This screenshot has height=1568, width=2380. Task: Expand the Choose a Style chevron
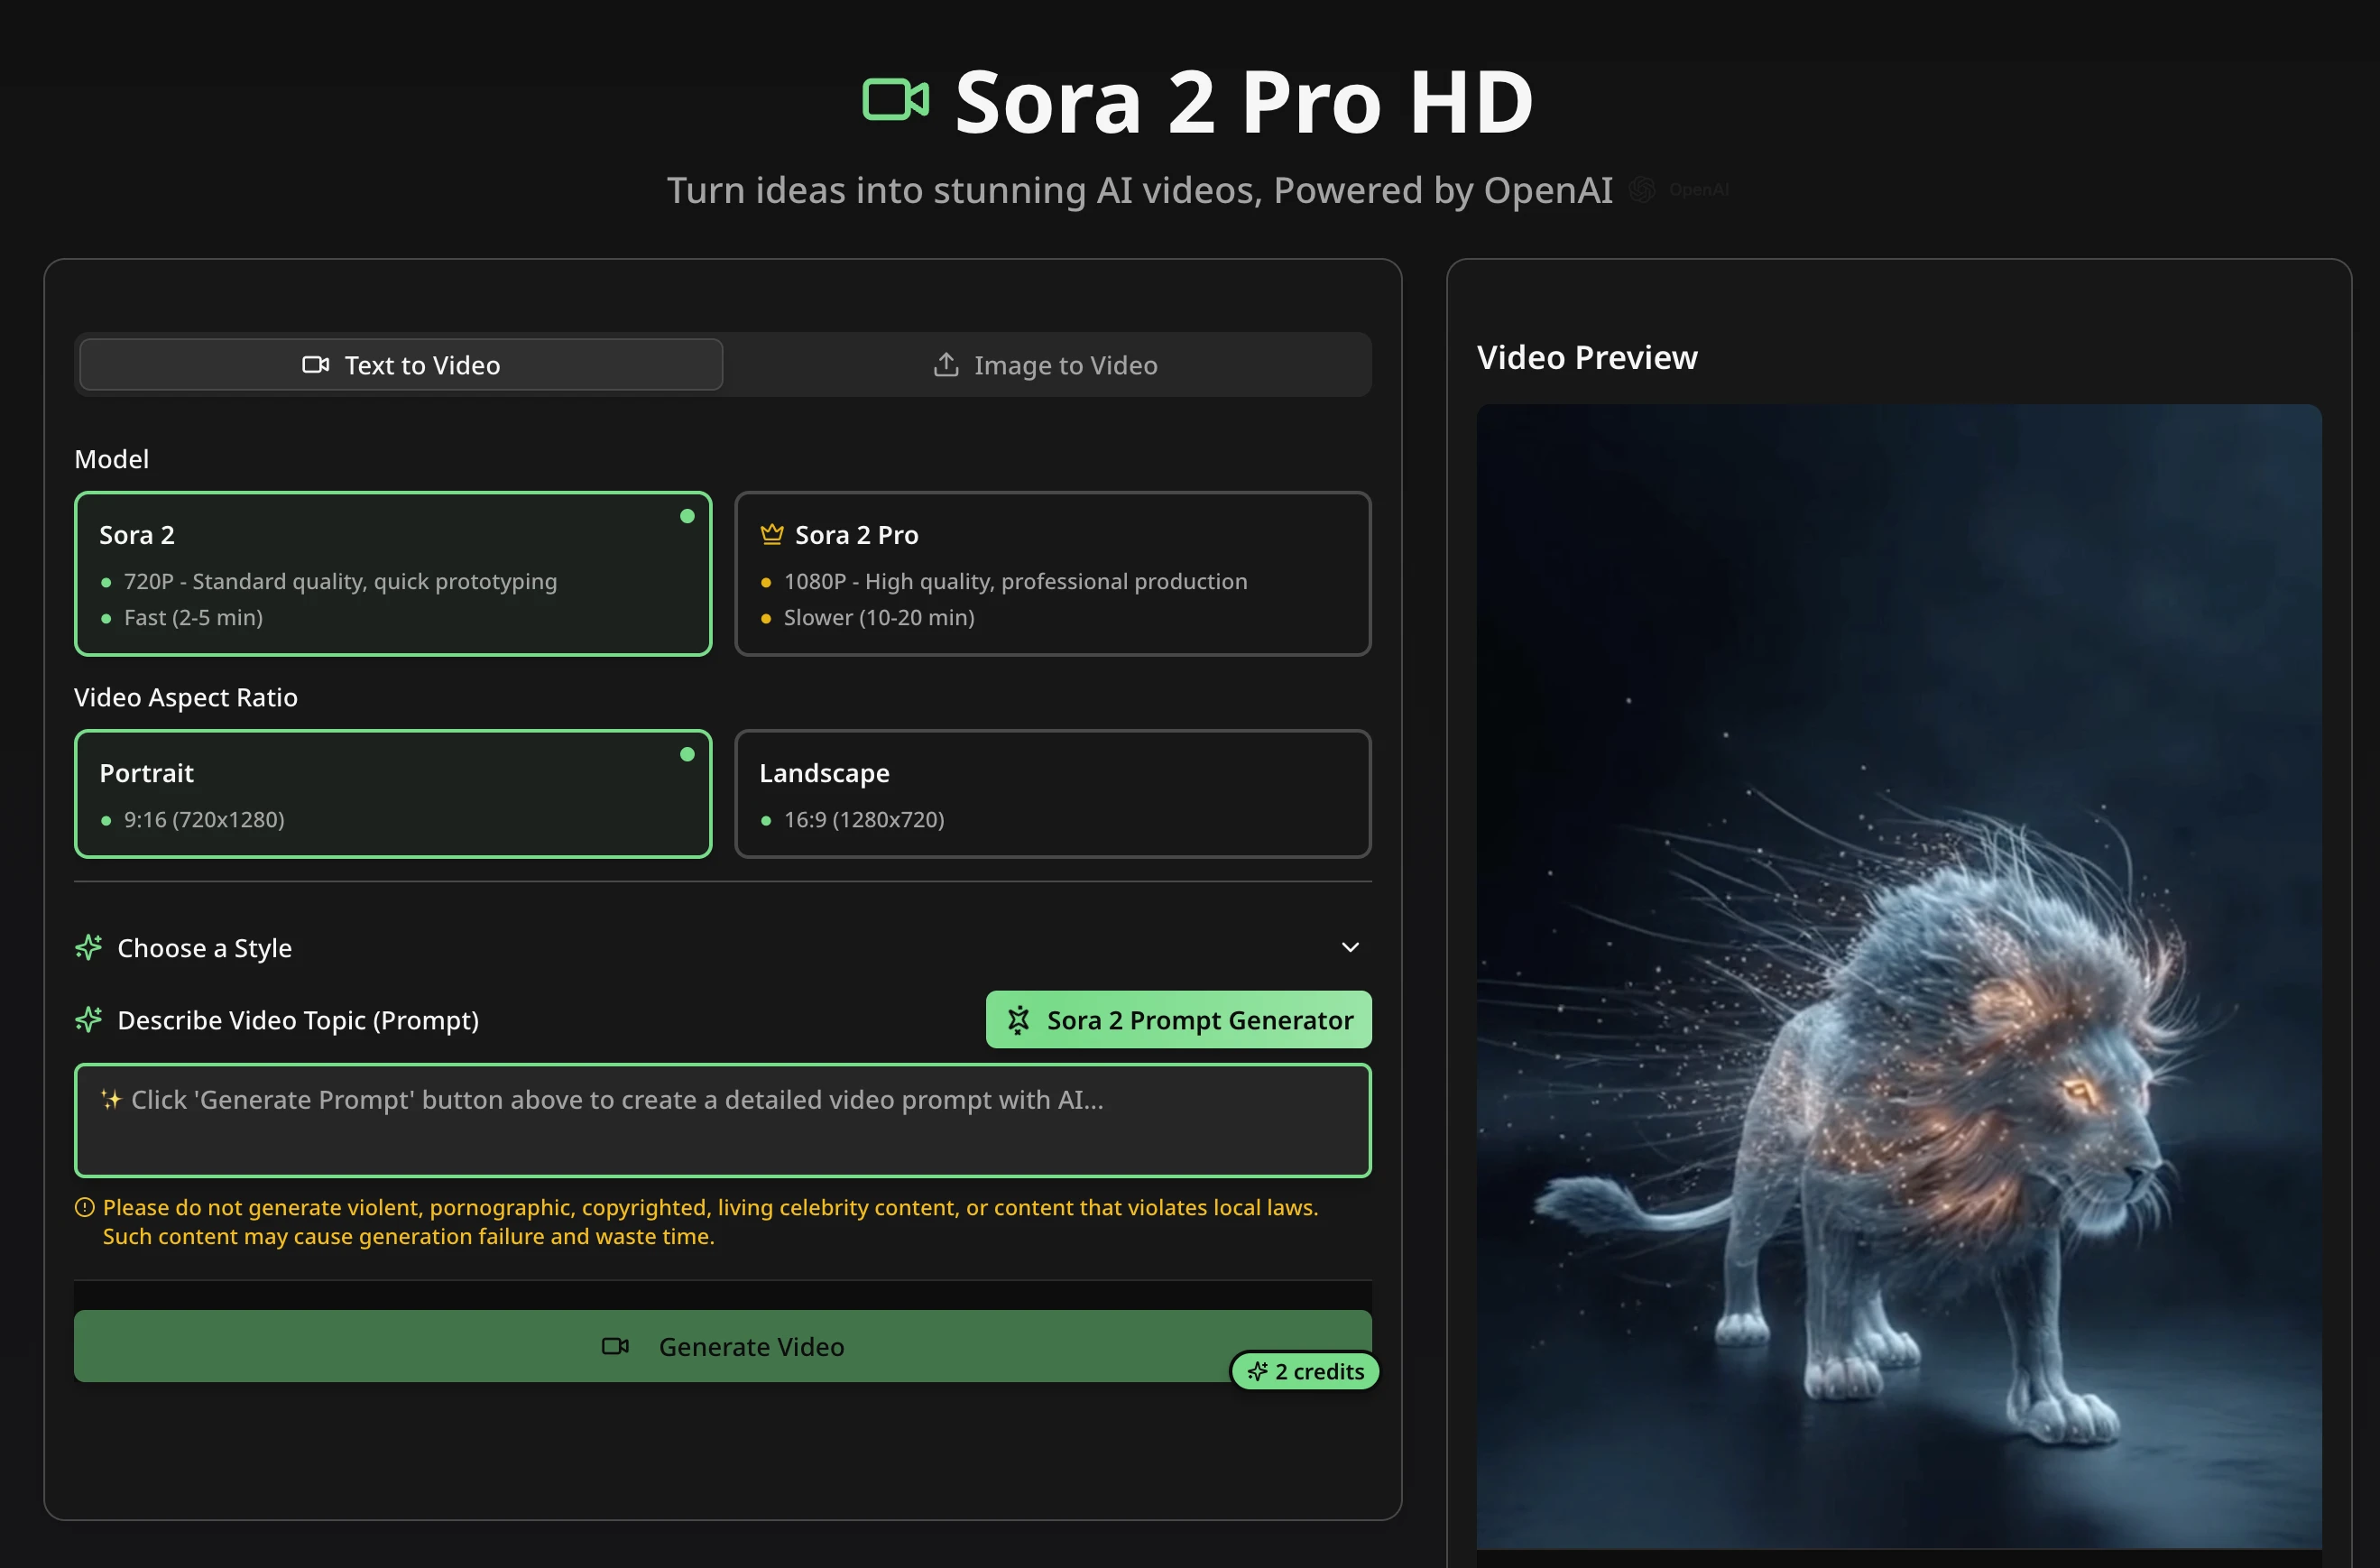[x=1350, y=947]
